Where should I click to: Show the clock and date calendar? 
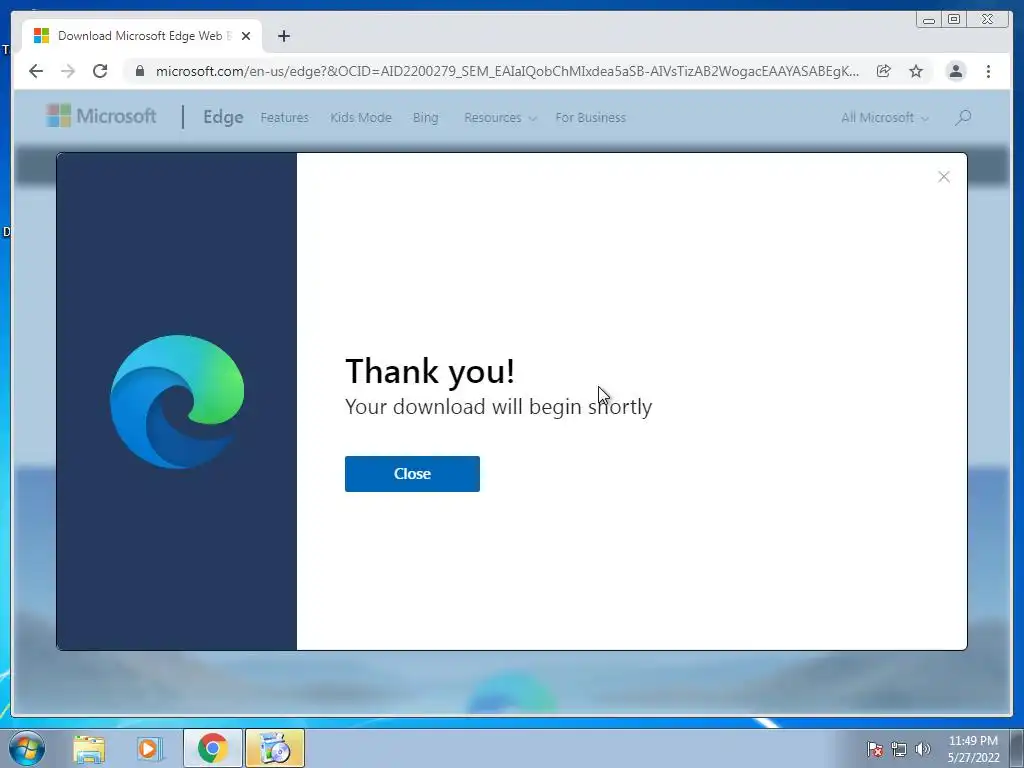pyautogui.click(x=973, y=749)
